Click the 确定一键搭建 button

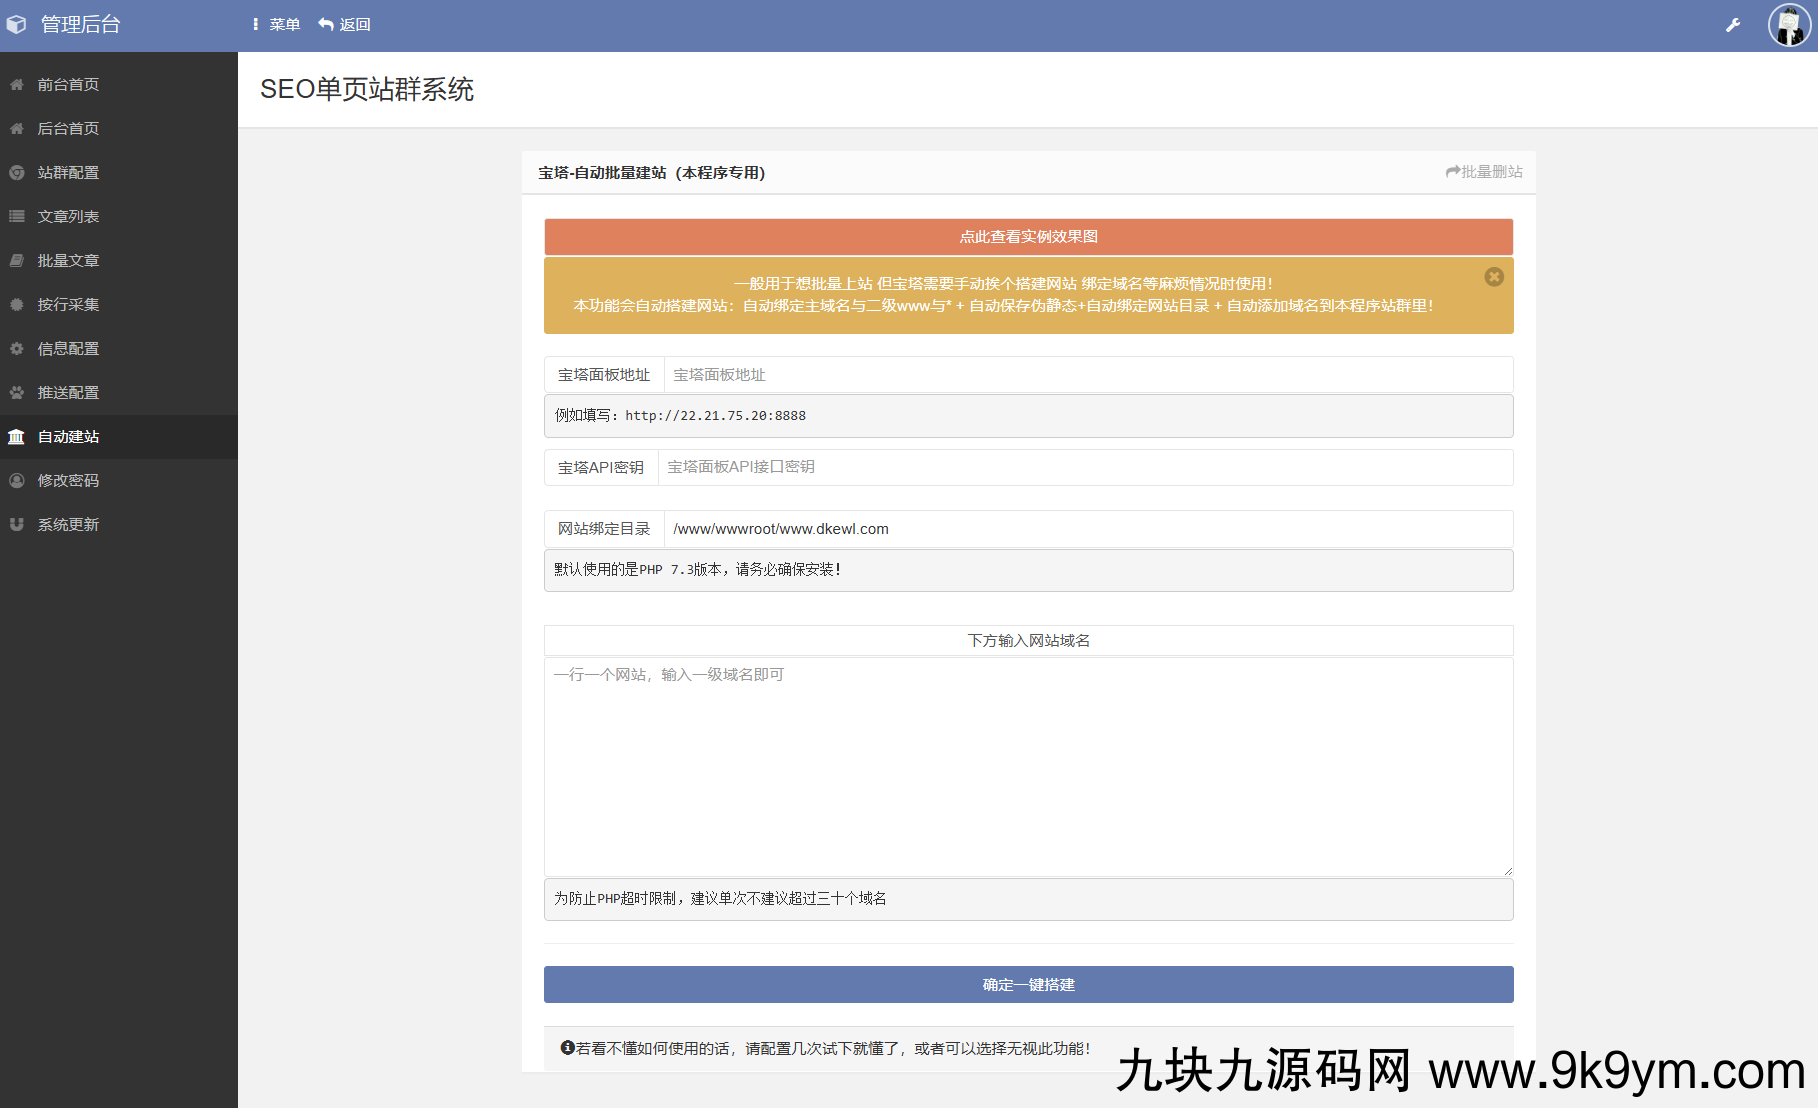1028,984
